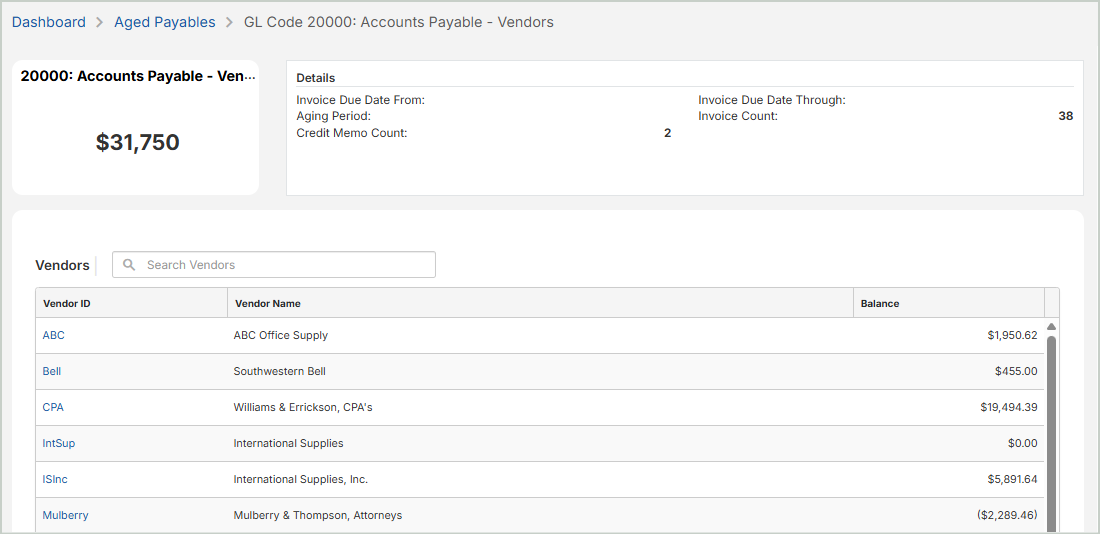Click the magnifier icon in vendor search
The image size is (1100, 534).
(x=129, y=265)
